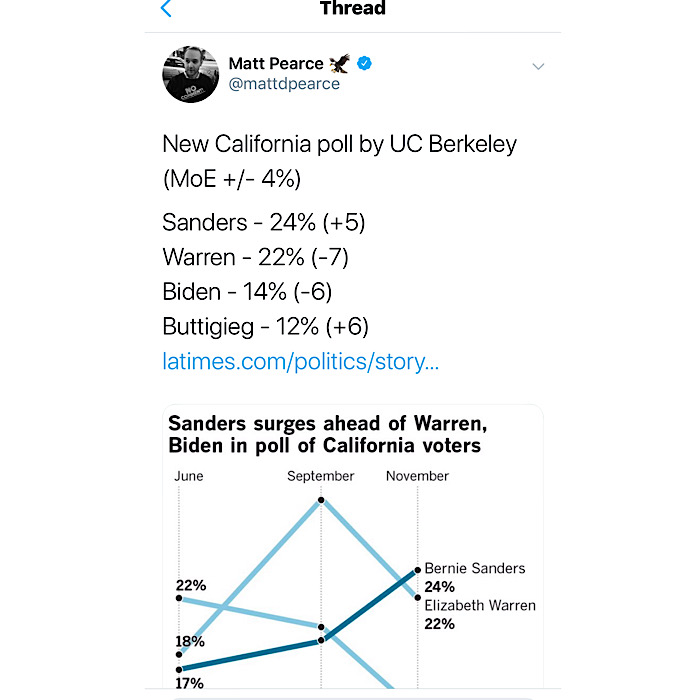Select the June axis label
This screenshot has height=700, width=700.
(x=188, y=476)
